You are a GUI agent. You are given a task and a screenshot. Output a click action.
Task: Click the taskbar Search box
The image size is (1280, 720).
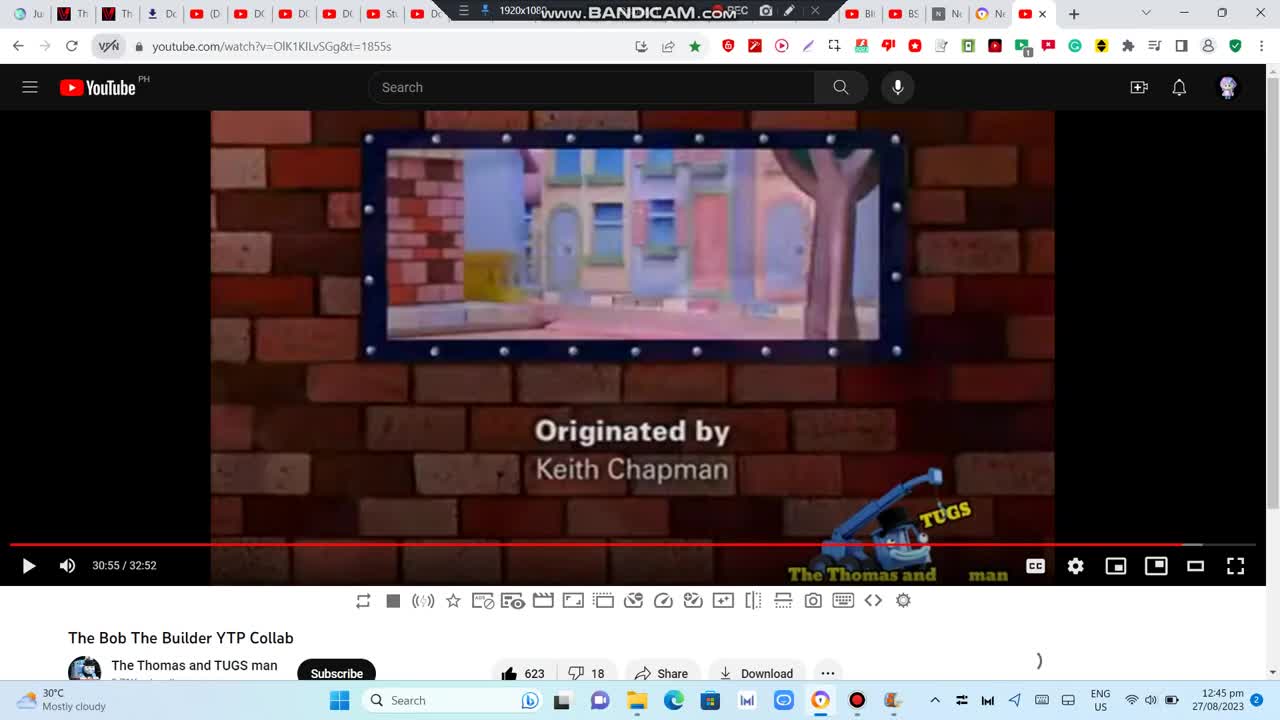(x=452, y=700)
